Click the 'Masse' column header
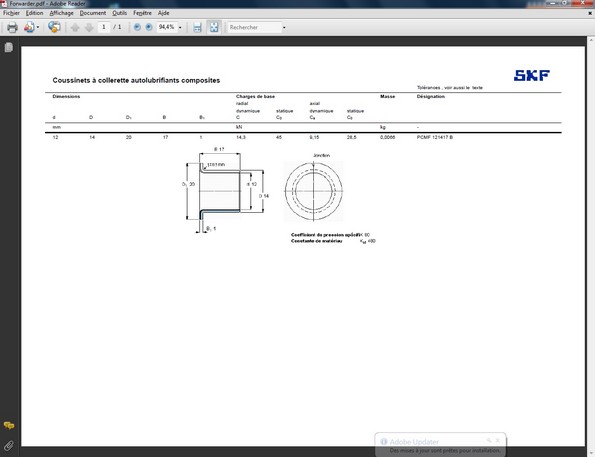 coord(387,96)
